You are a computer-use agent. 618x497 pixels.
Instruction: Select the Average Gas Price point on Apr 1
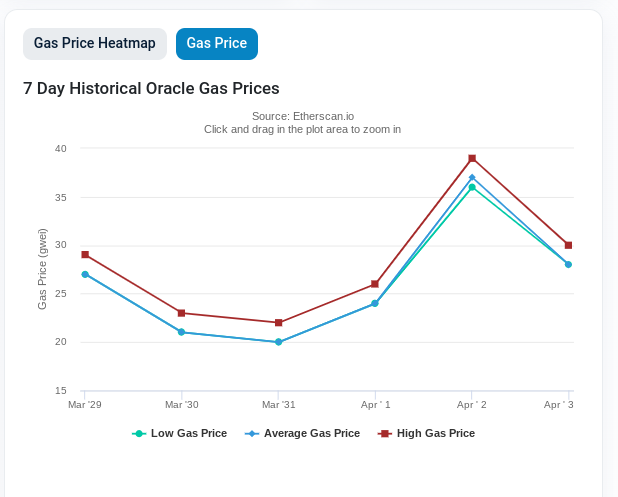(x=375, y=303)
